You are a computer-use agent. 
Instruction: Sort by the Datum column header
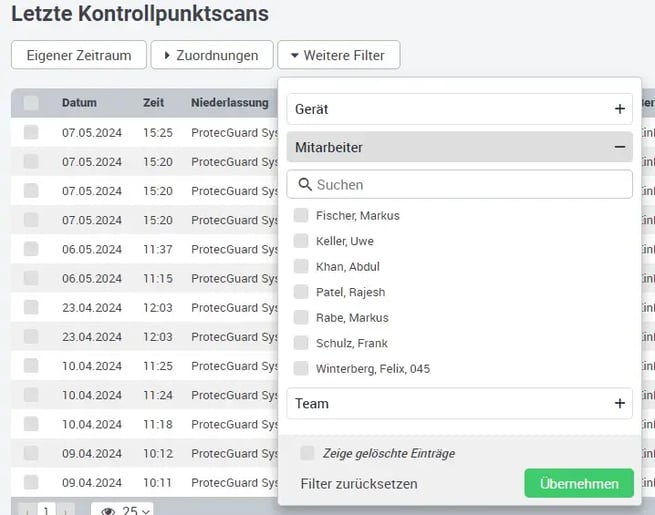[79, 103]
